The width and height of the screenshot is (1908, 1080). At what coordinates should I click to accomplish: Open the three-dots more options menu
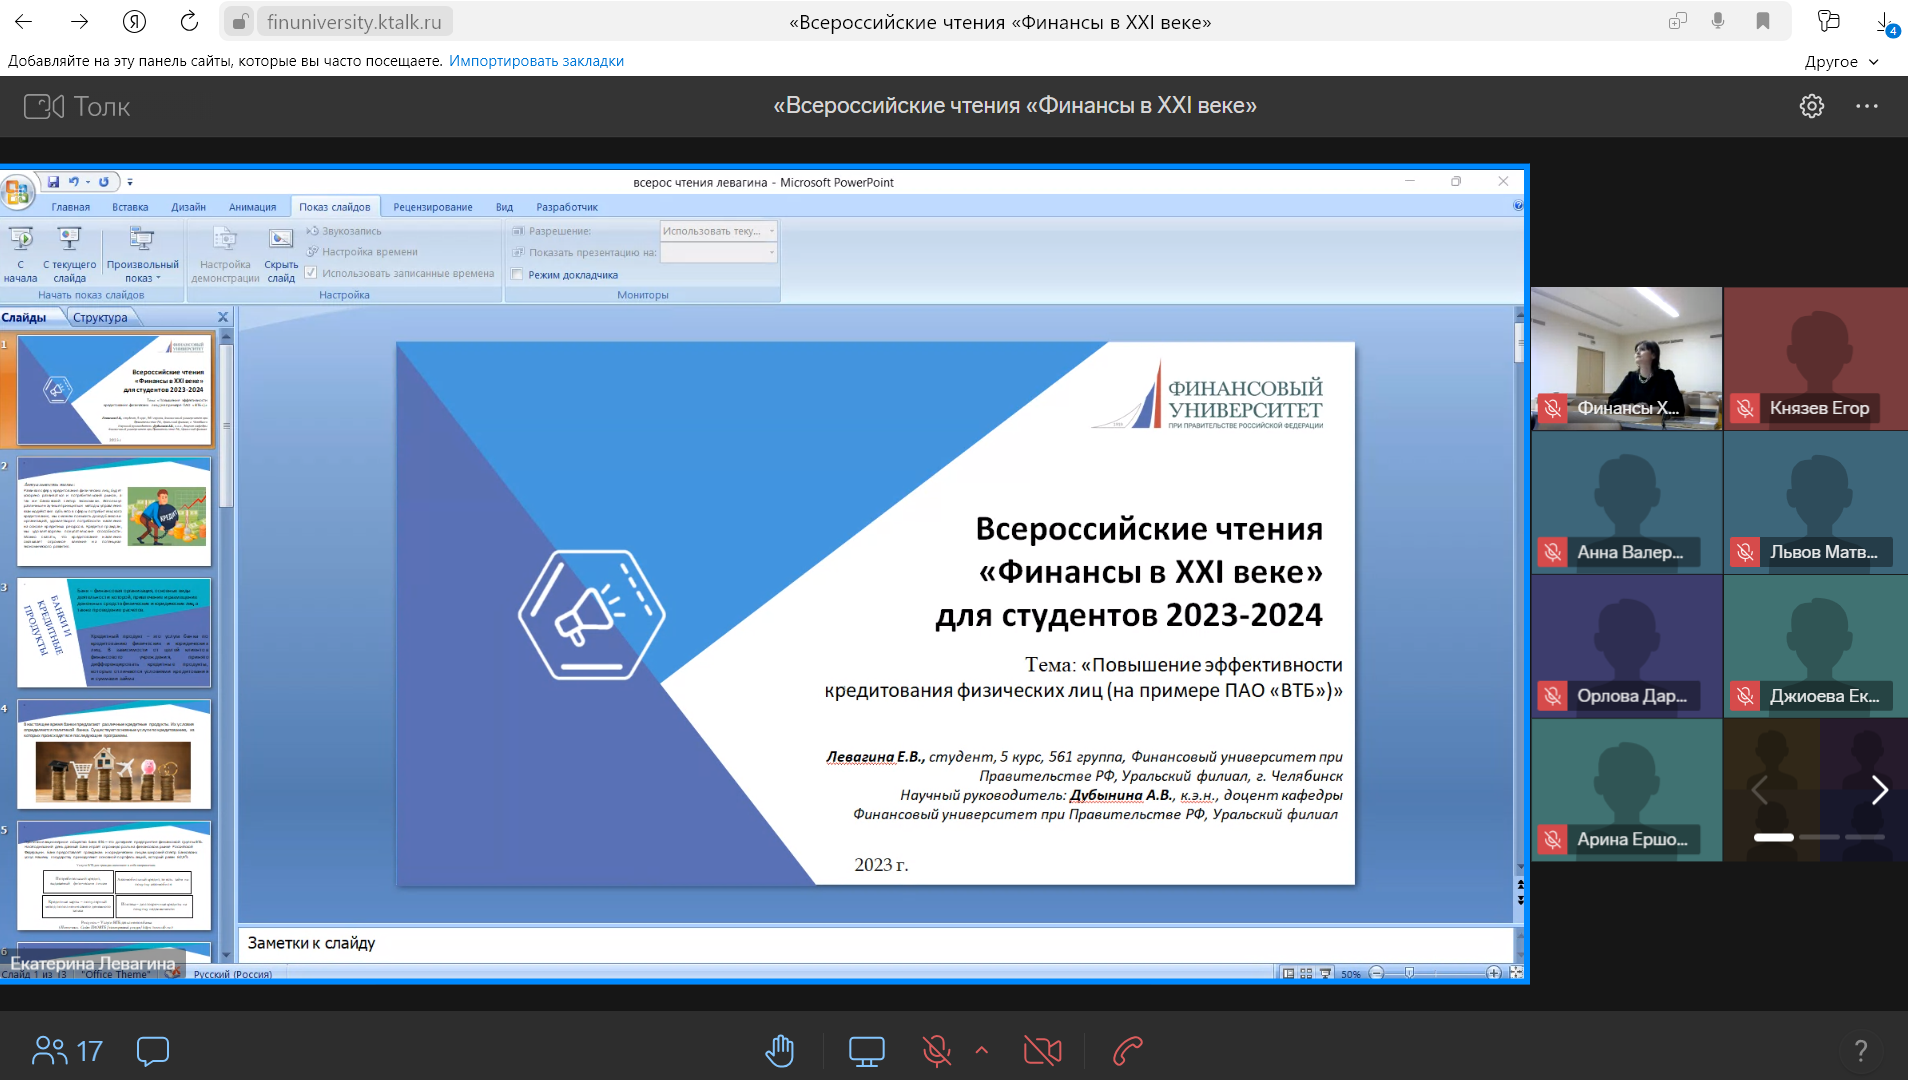(x=1866, y=106)
